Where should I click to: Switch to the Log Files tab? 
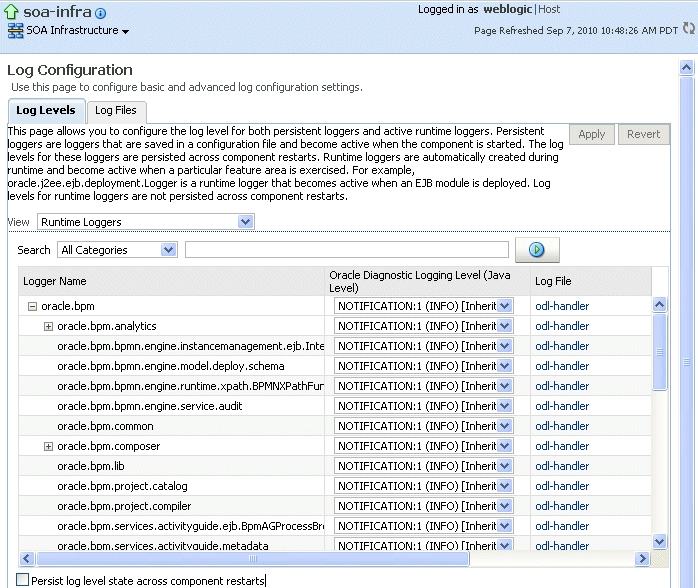pos(116,110)
